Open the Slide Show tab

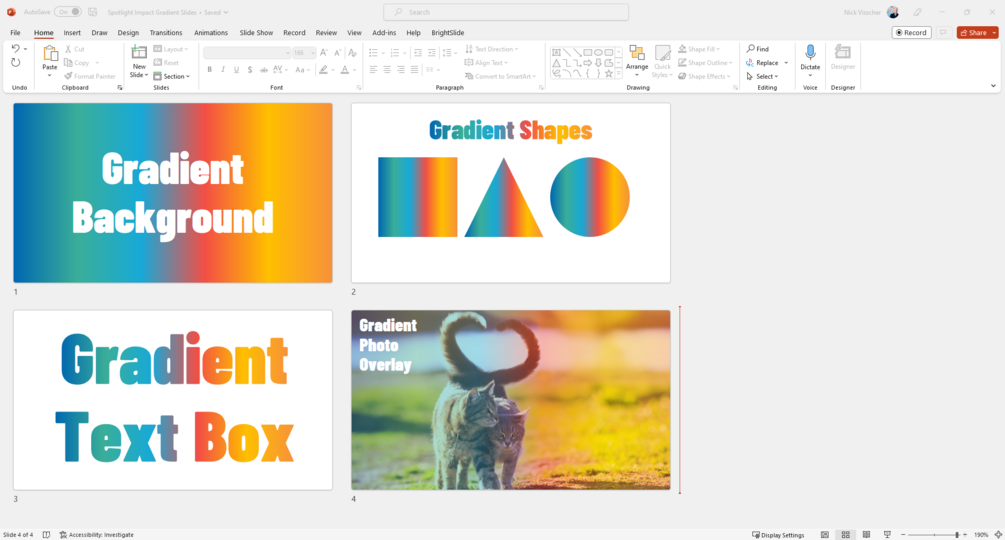pos(256,33)
